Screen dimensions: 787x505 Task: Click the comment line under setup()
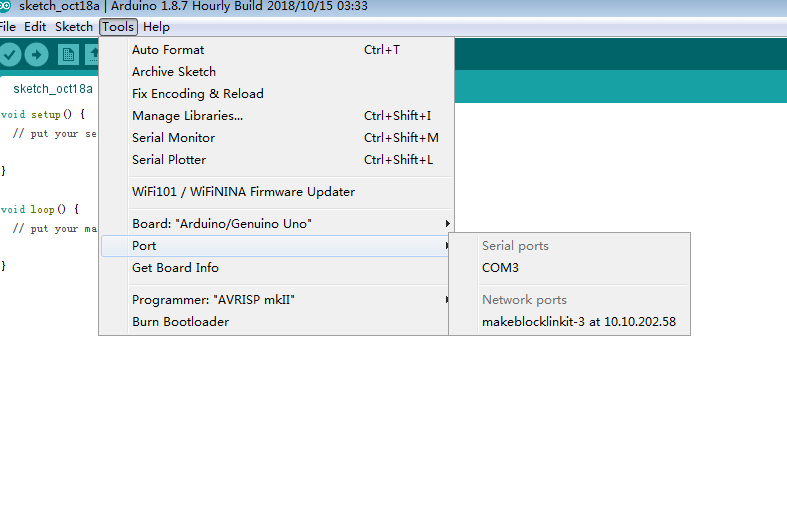(x=55, y=134)
